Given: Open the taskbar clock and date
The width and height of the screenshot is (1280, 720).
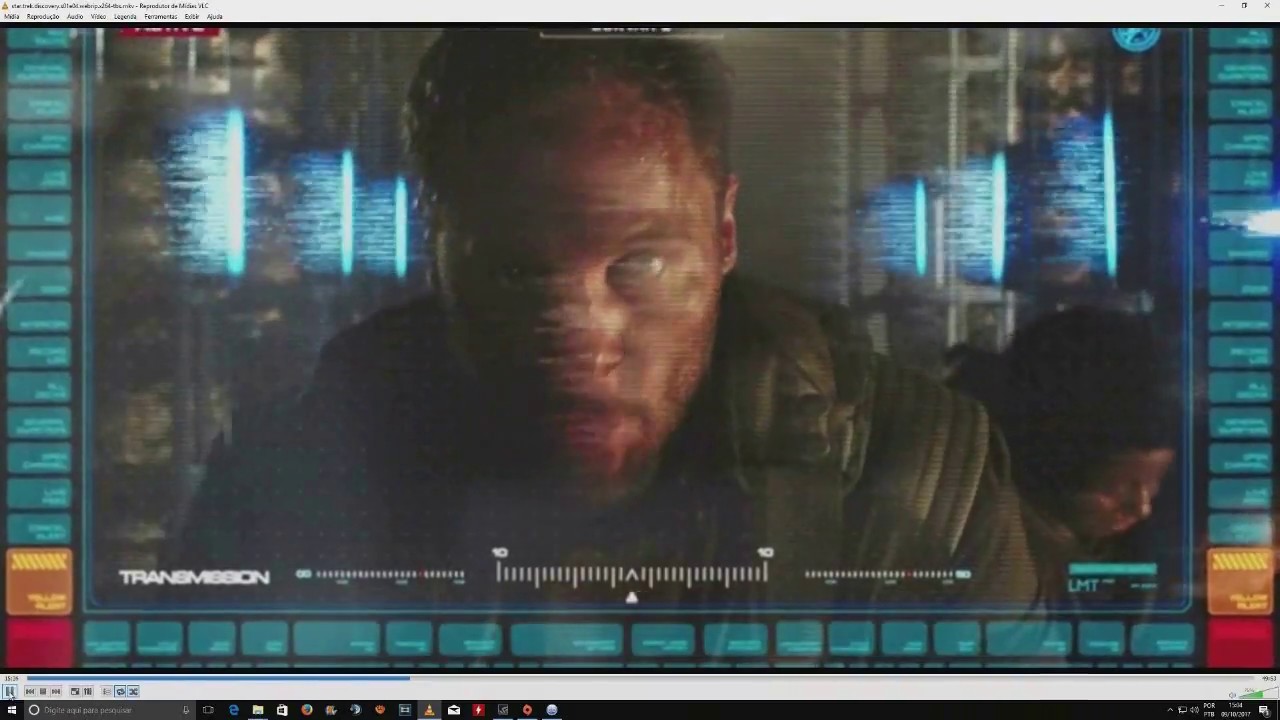Looking at the screenshot, I should click(x=1236, y=710).
